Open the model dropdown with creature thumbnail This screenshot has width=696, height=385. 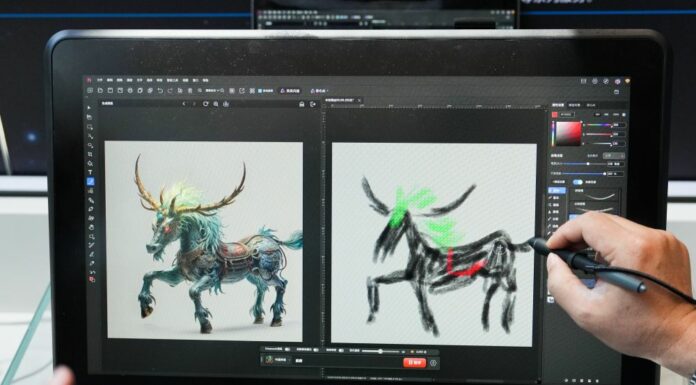276,360
